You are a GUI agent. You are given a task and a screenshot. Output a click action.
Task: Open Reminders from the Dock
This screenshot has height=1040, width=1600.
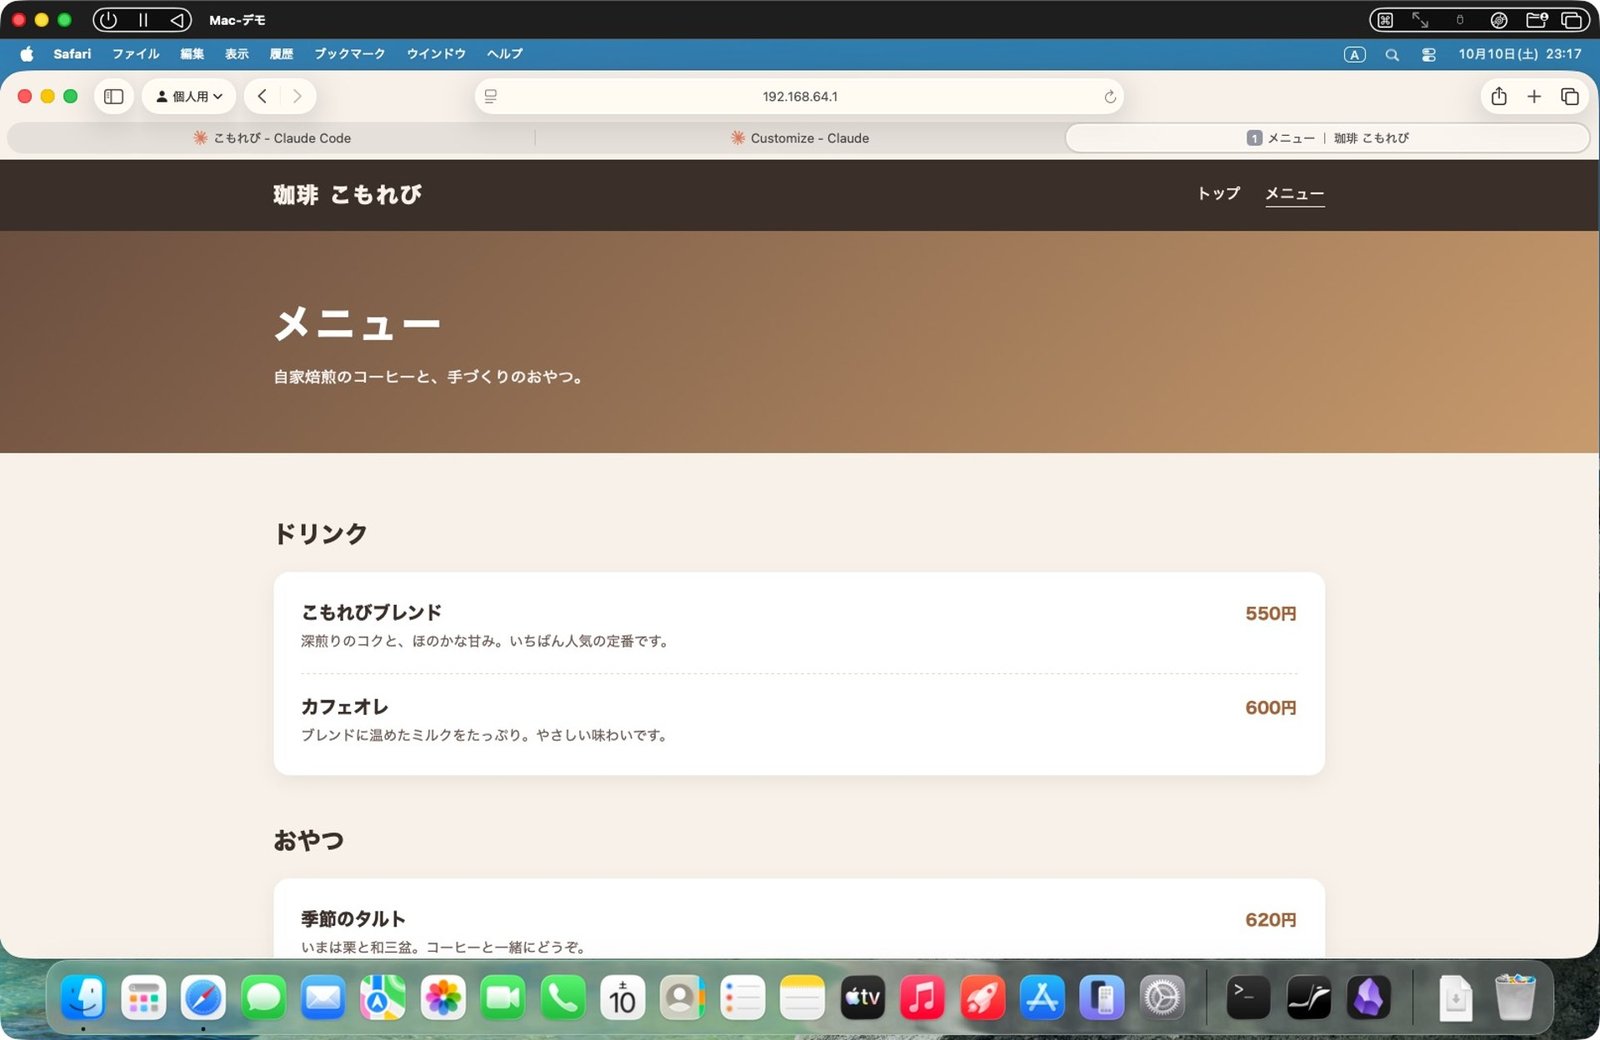743,997
